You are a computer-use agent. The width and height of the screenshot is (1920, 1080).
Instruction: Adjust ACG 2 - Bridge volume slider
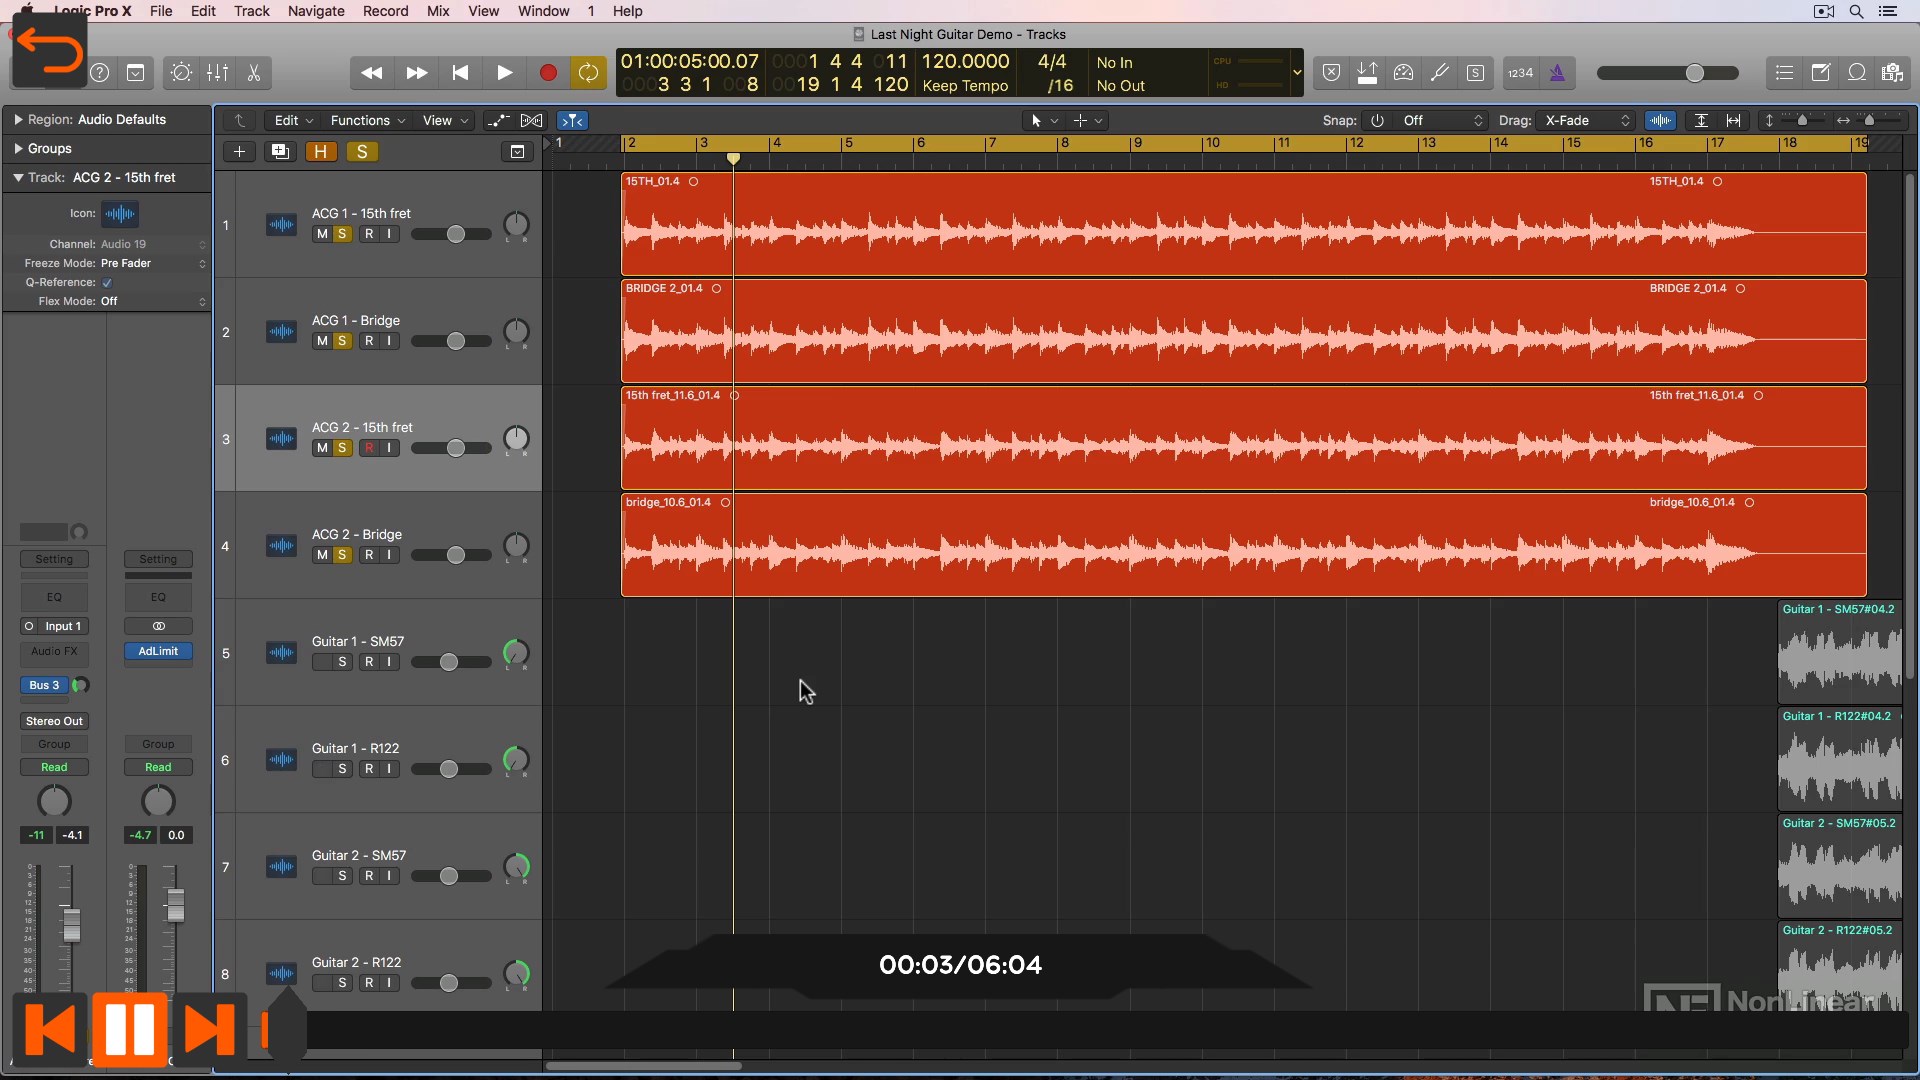(x=451, y=555)
